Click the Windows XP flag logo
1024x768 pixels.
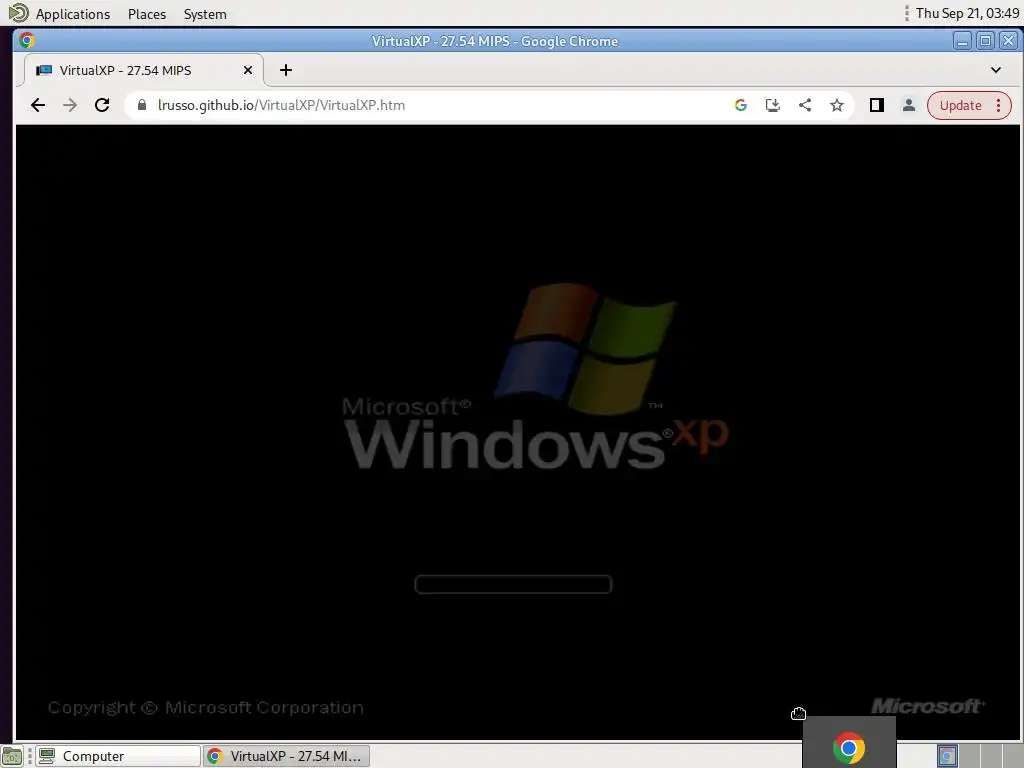point(584,348)
